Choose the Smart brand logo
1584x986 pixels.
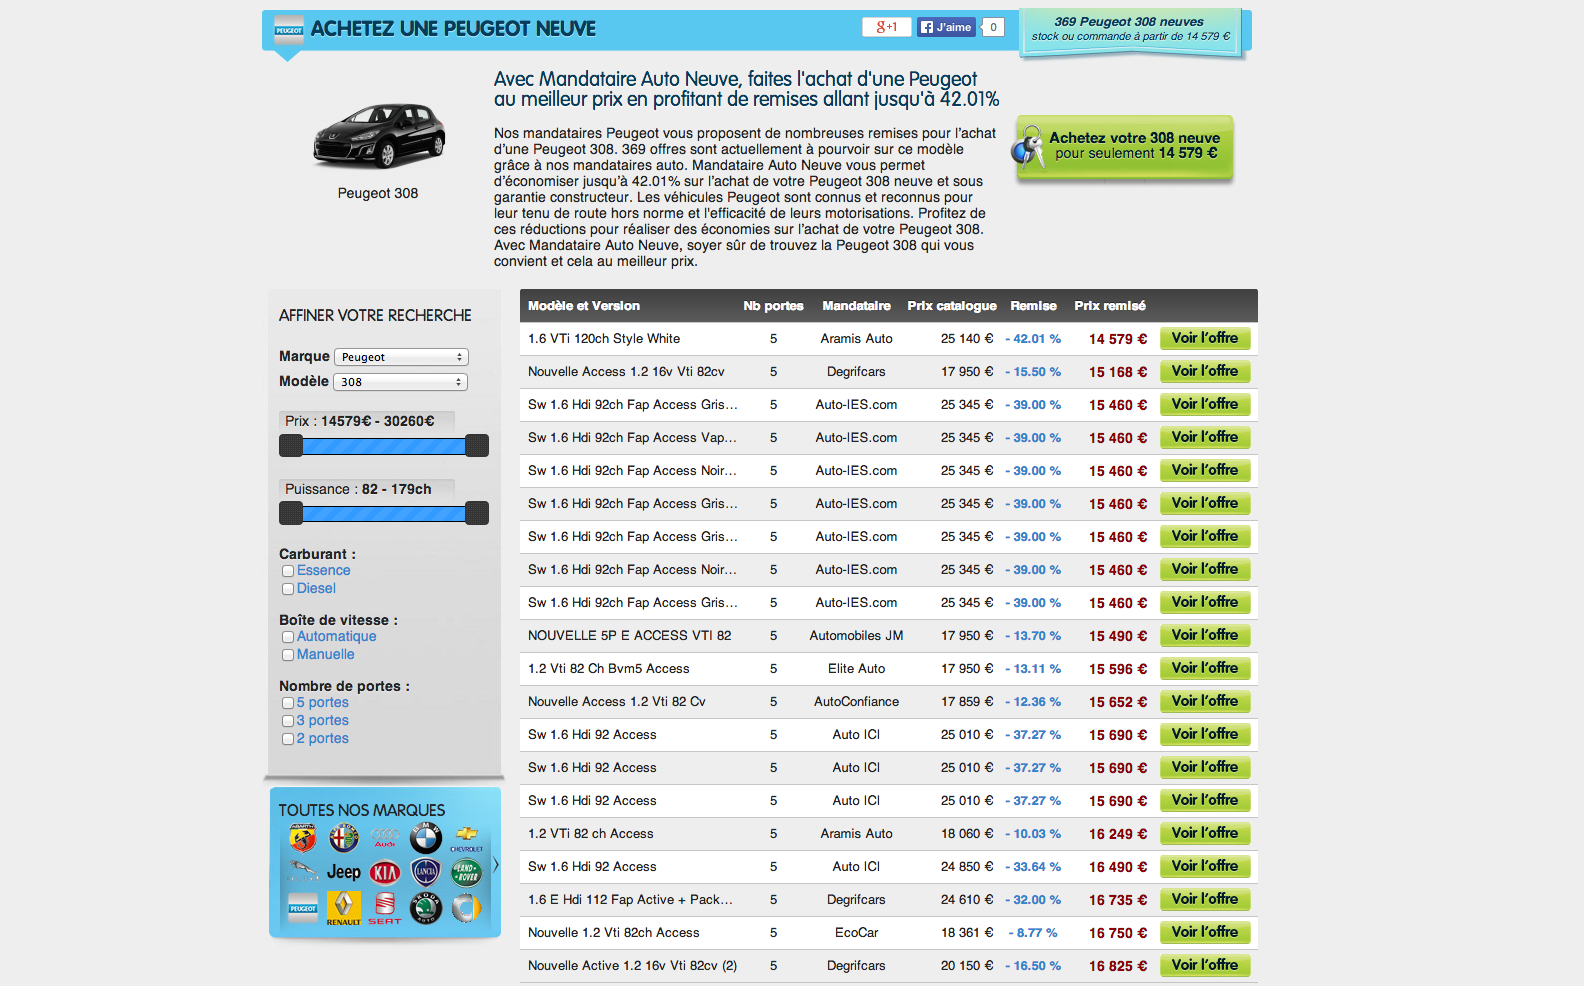[x=466, y=908]
